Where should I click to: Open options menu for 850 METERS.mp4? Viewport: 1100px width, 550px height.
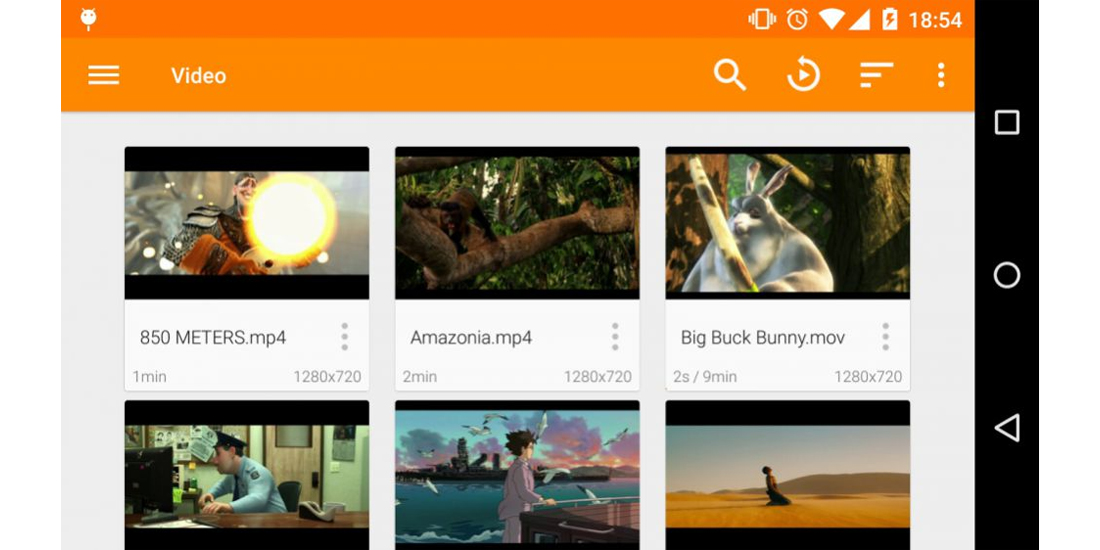tap(344, 337)
